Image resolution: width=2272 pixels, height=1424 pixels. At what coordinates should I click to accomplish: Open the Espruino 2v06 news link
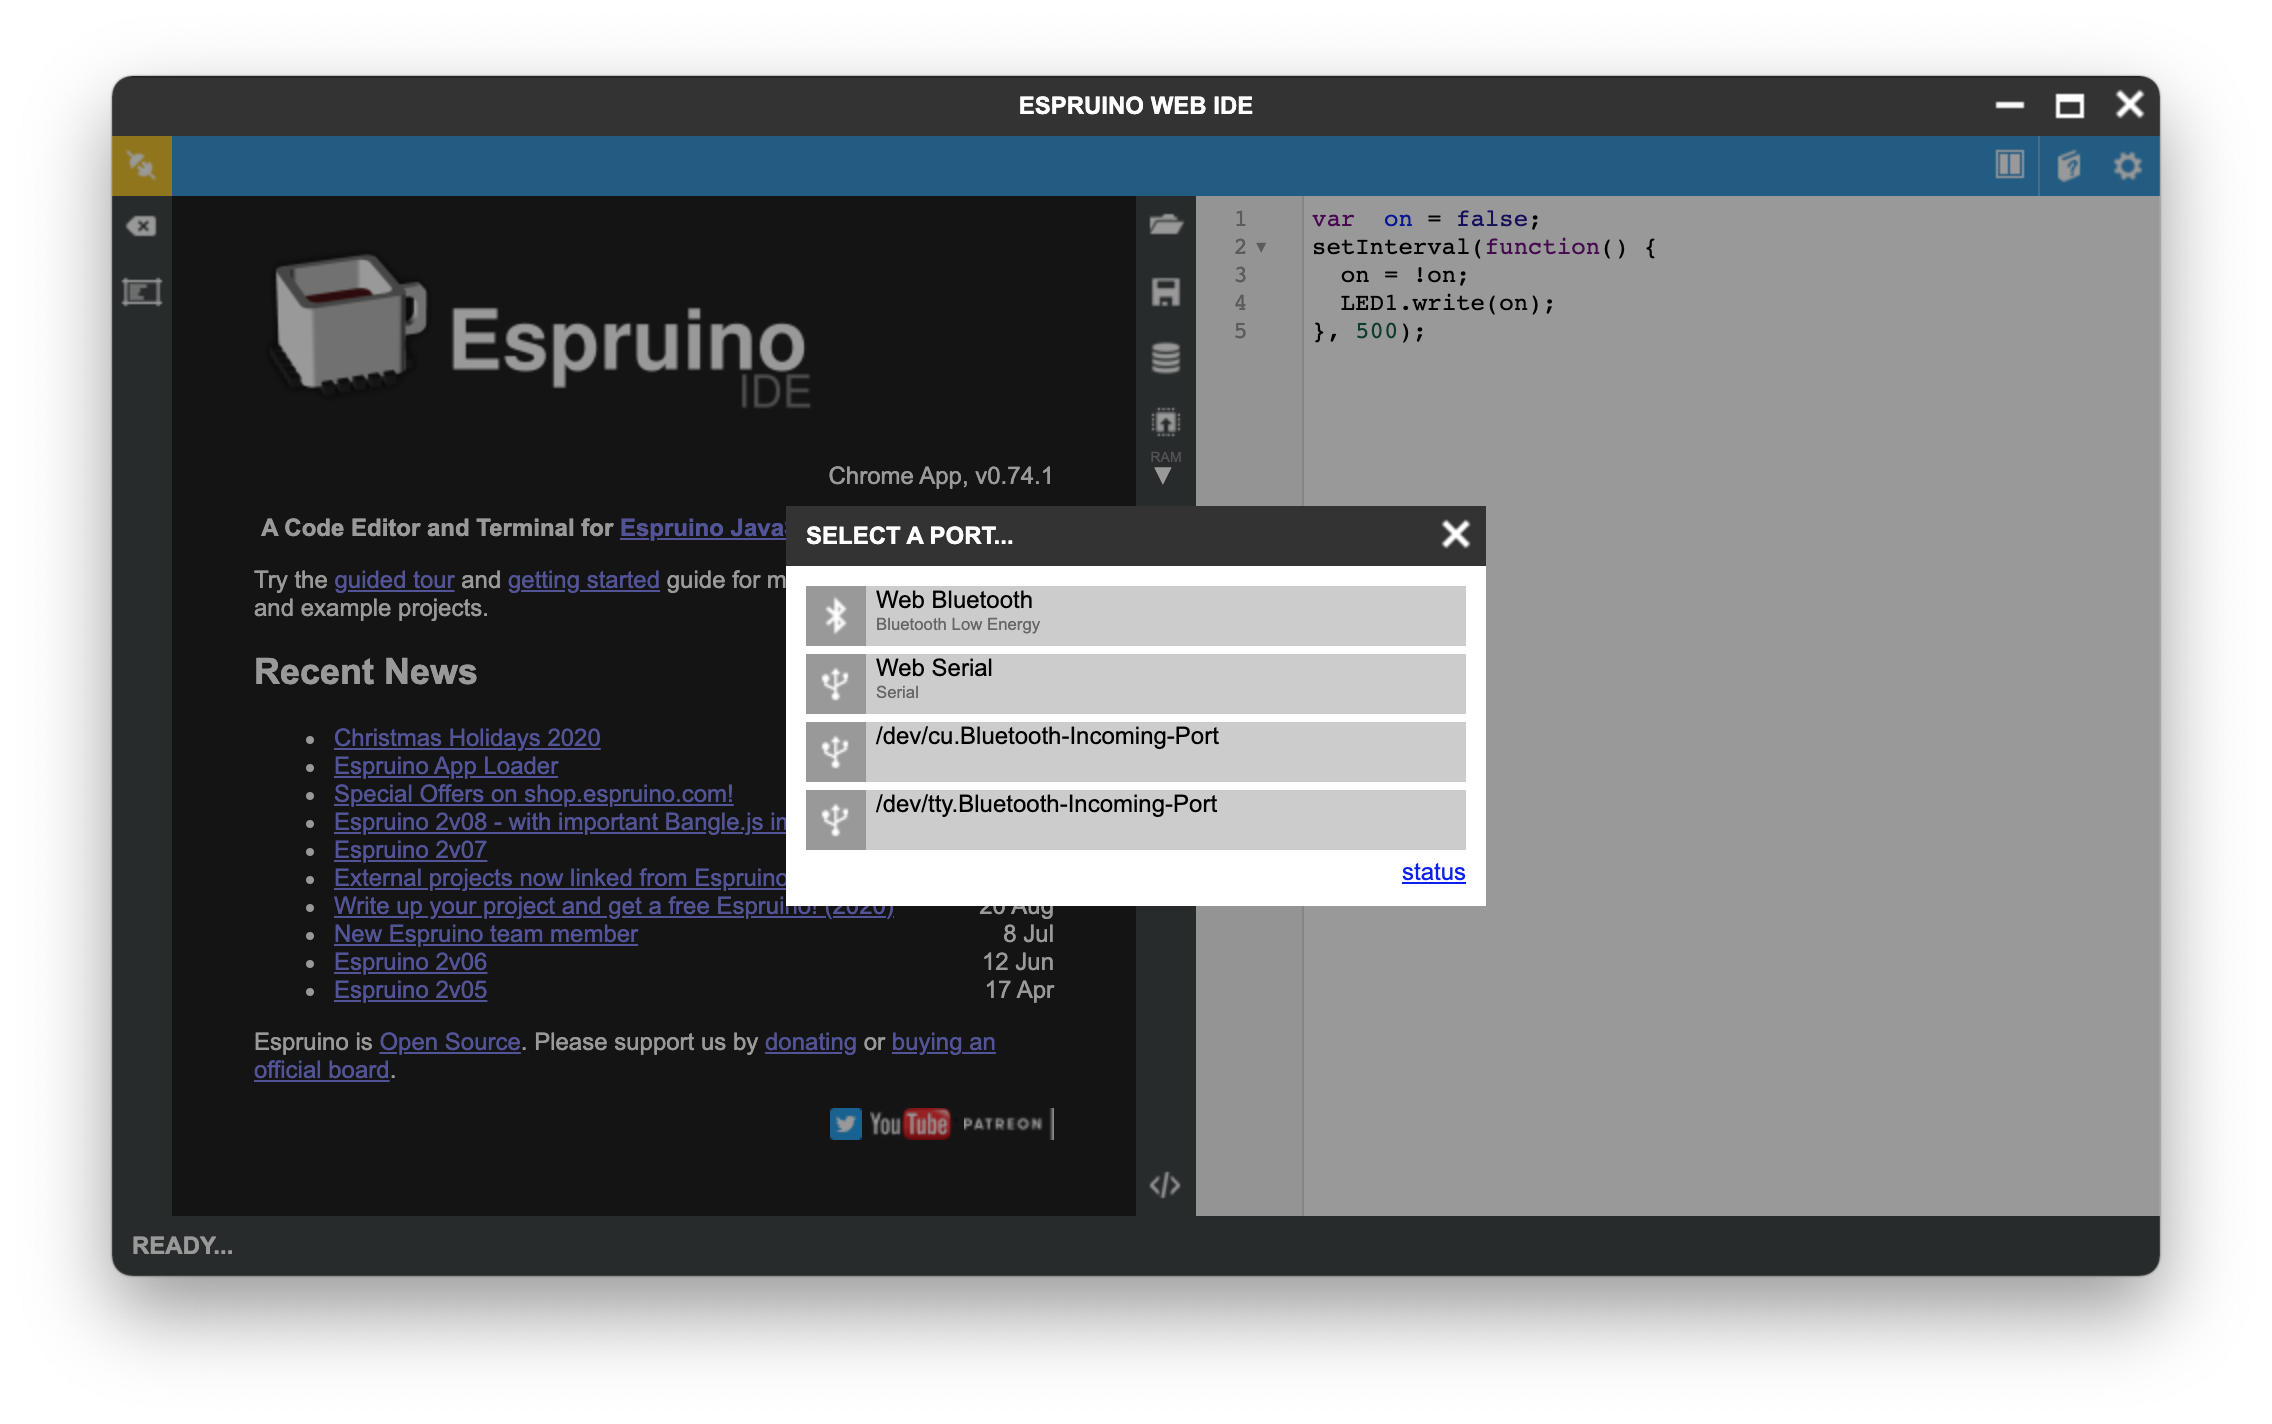tap(410, 962)
